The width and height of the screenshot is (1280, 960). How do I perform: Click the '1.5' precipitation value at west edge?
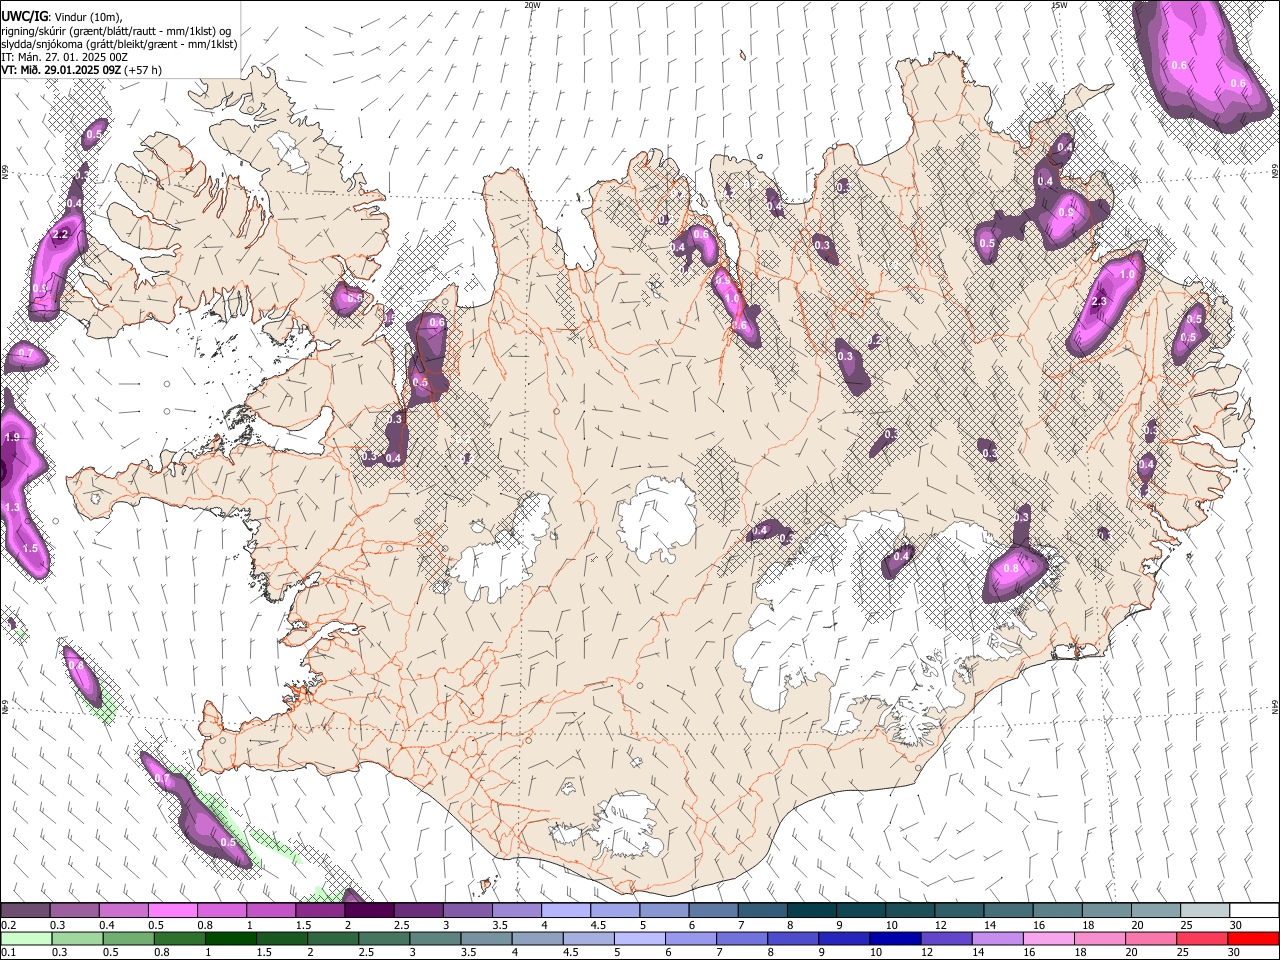[30, 548]
